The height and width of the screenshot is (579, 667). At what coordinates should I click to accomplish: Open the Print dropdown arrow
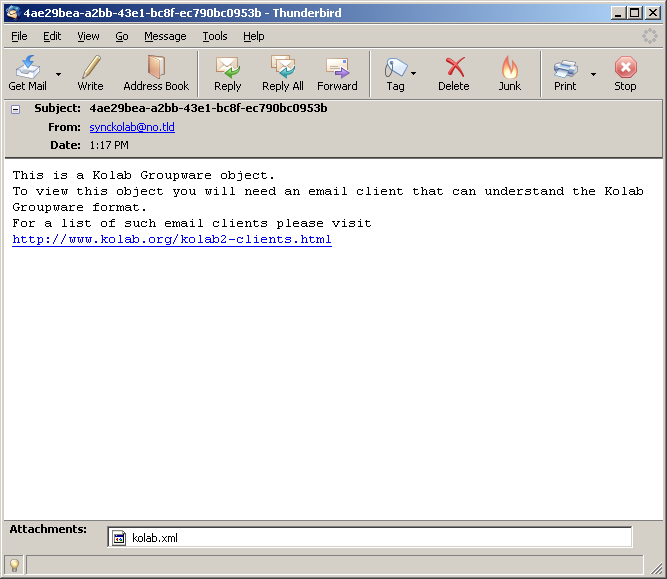[593, 74]
